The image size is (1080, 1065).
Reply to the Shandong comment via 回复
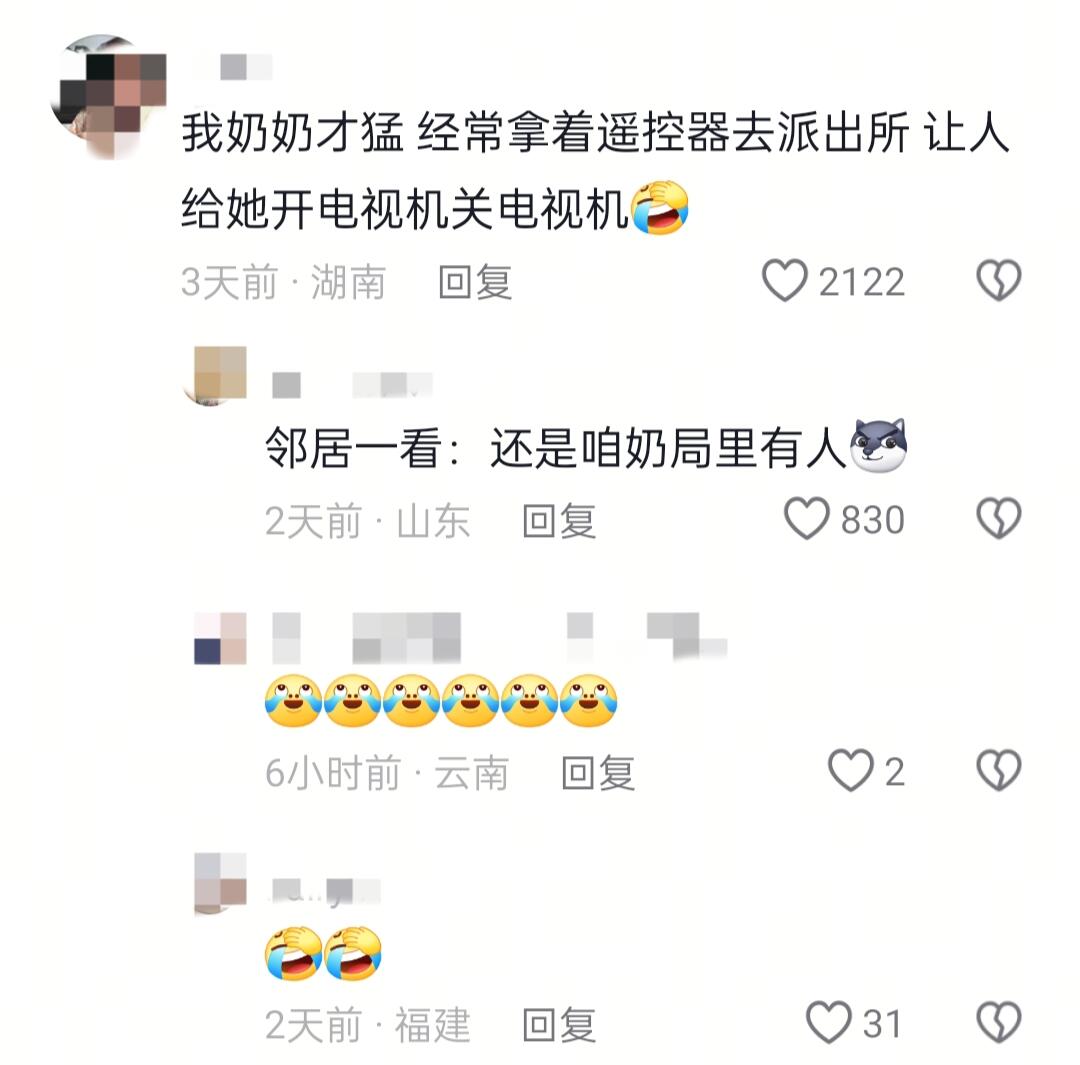point(559,521)
